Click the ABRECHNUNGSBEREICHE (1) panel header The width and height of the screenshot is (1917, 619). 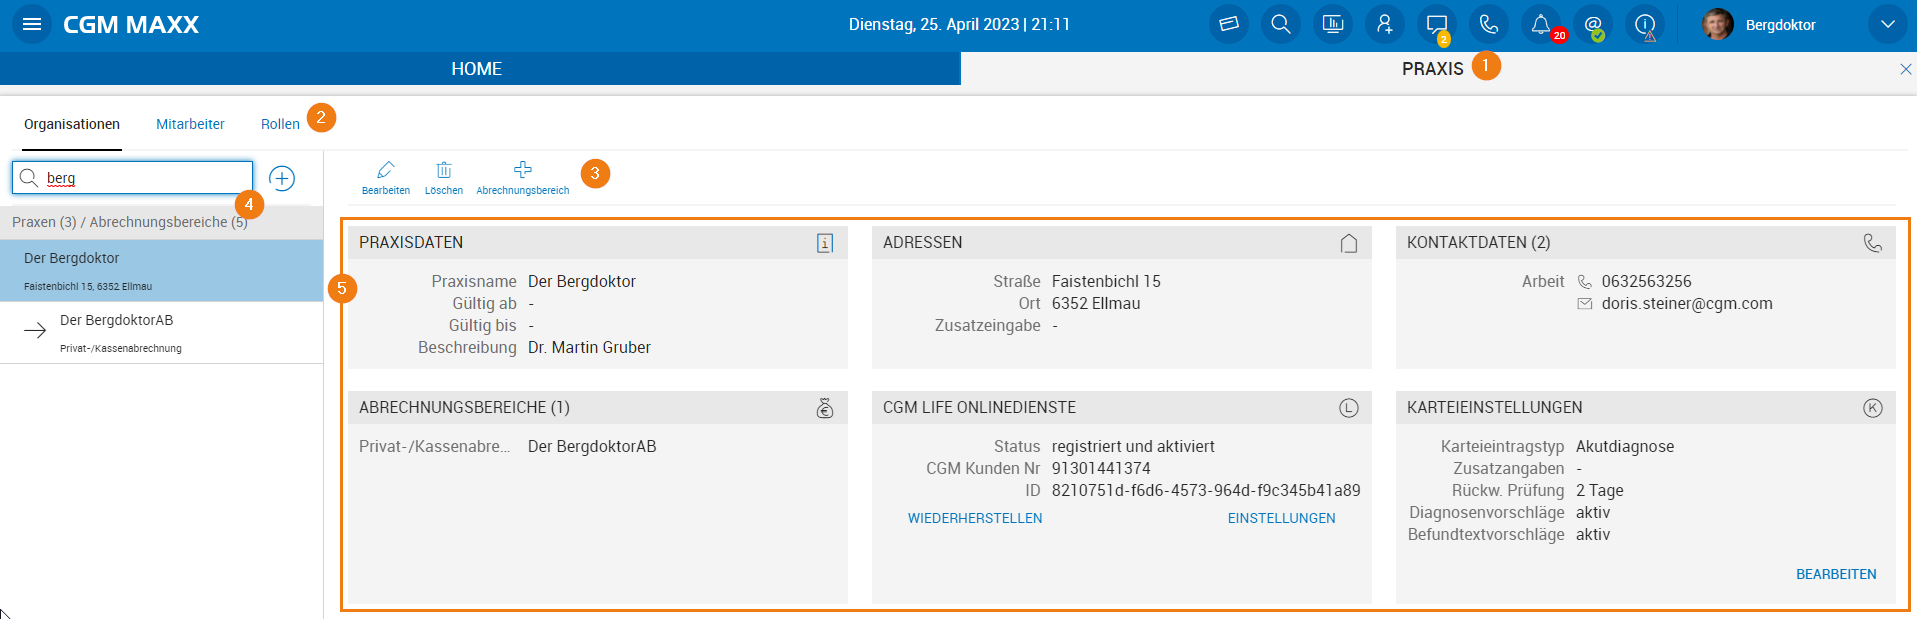598,408
